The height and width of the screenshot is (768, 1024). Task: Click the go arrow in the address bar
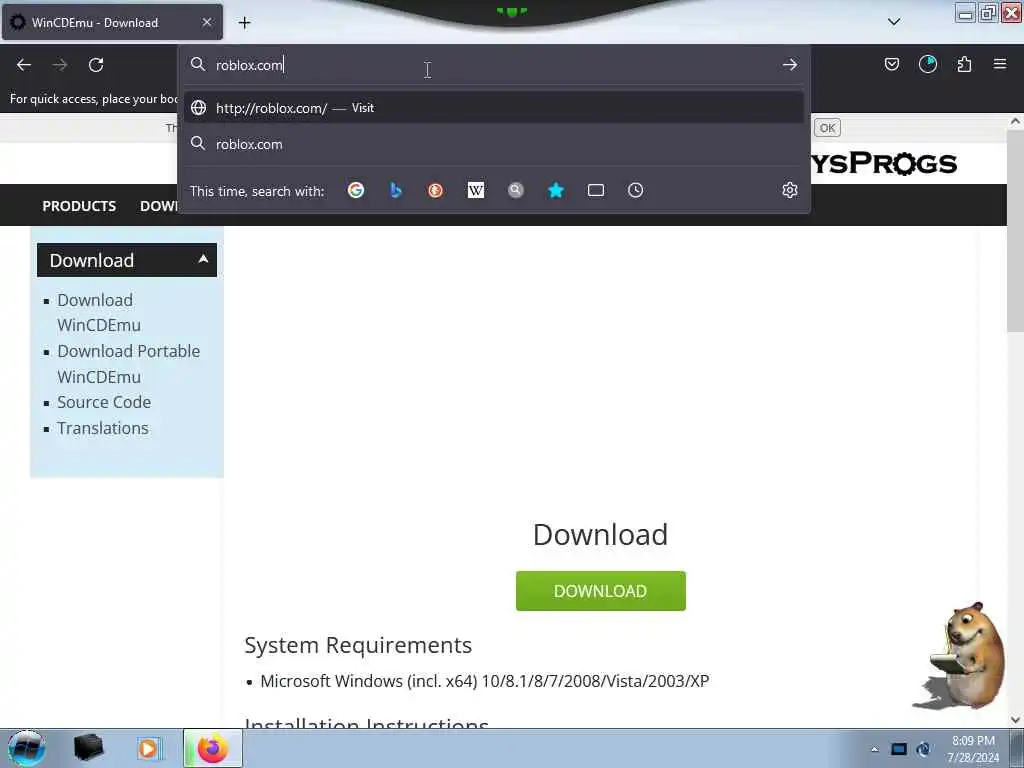[x=790, y=65]
